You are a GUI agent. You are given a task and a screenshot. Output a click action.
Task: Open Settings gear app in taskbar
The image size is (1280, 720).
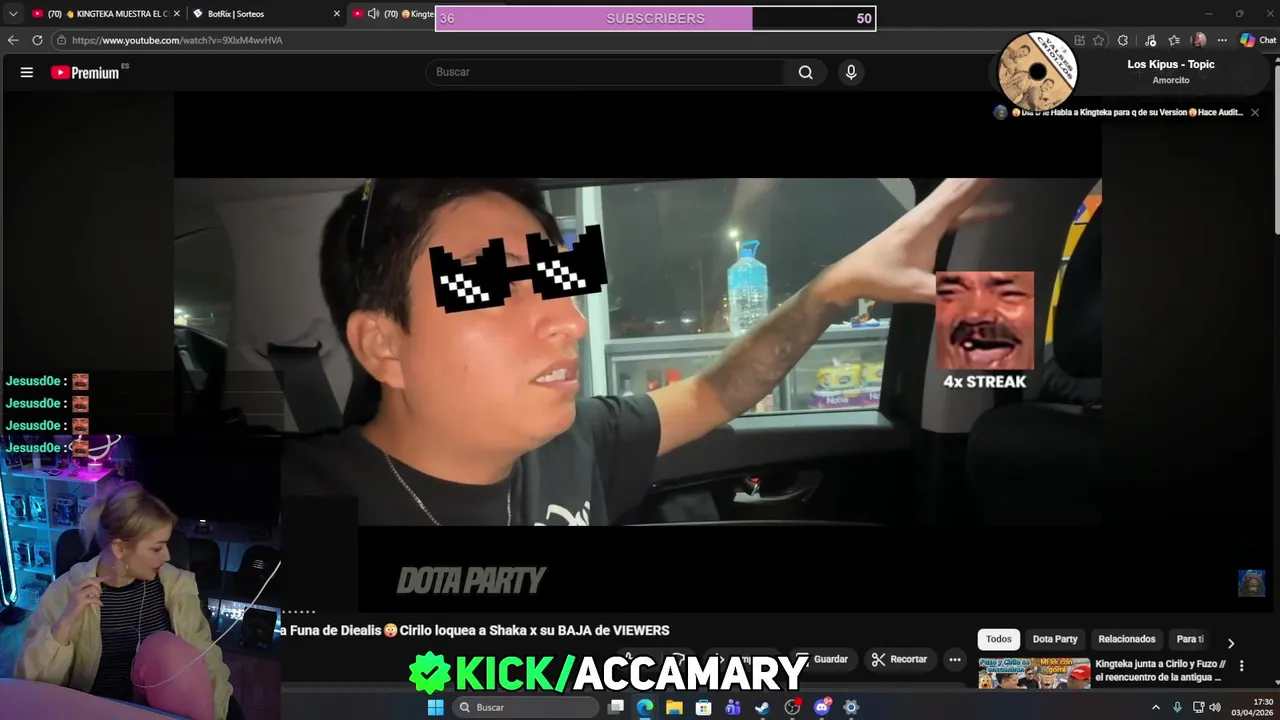[x=851, y=707]
